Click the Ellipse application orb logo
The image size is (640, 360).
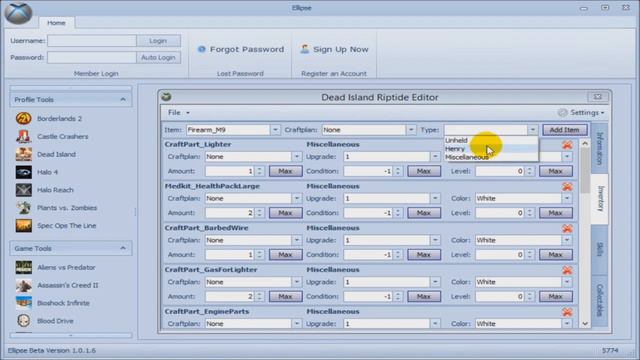click(x=19, y=13)
